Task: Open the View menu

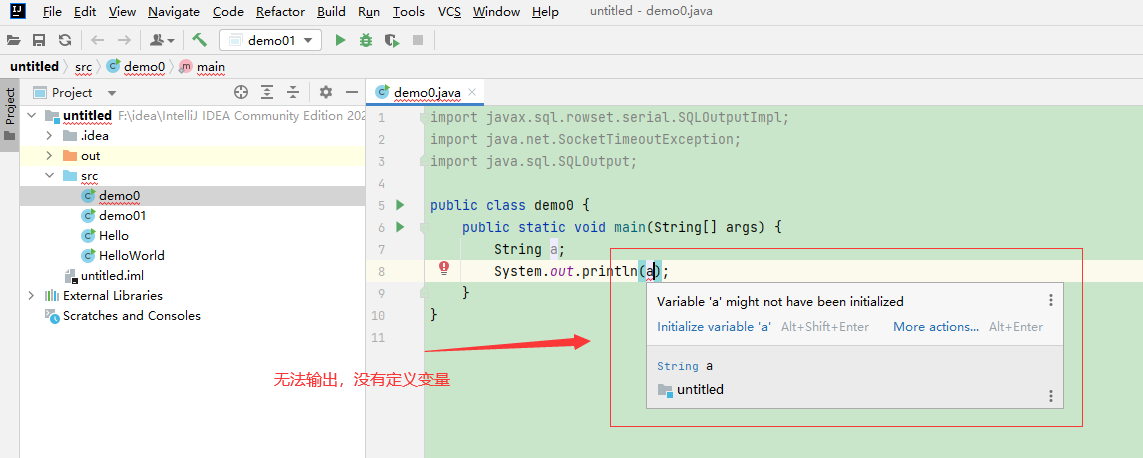Action: tap(122, 12)
